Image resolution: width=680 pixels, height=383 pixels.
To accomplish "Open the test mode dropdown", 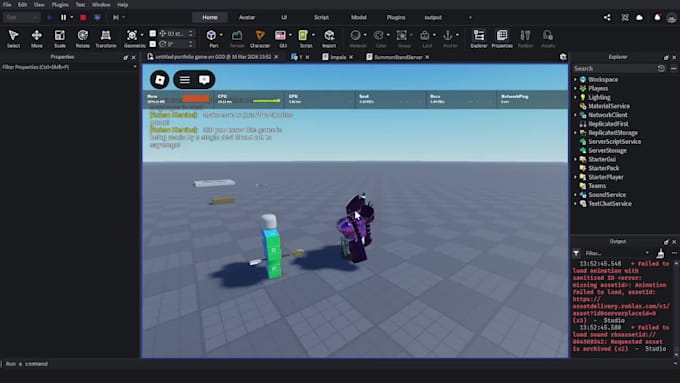I will 22,17.
